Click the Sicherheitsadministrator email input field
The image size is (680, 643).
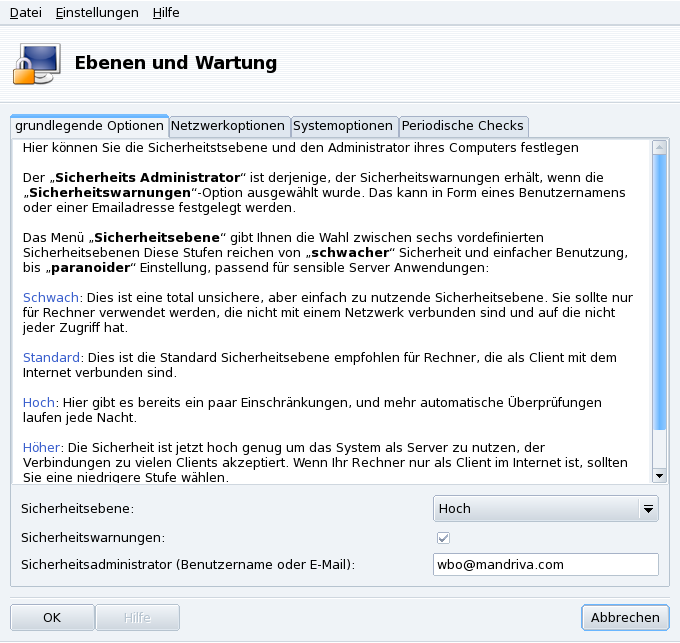tap(546, 565)
